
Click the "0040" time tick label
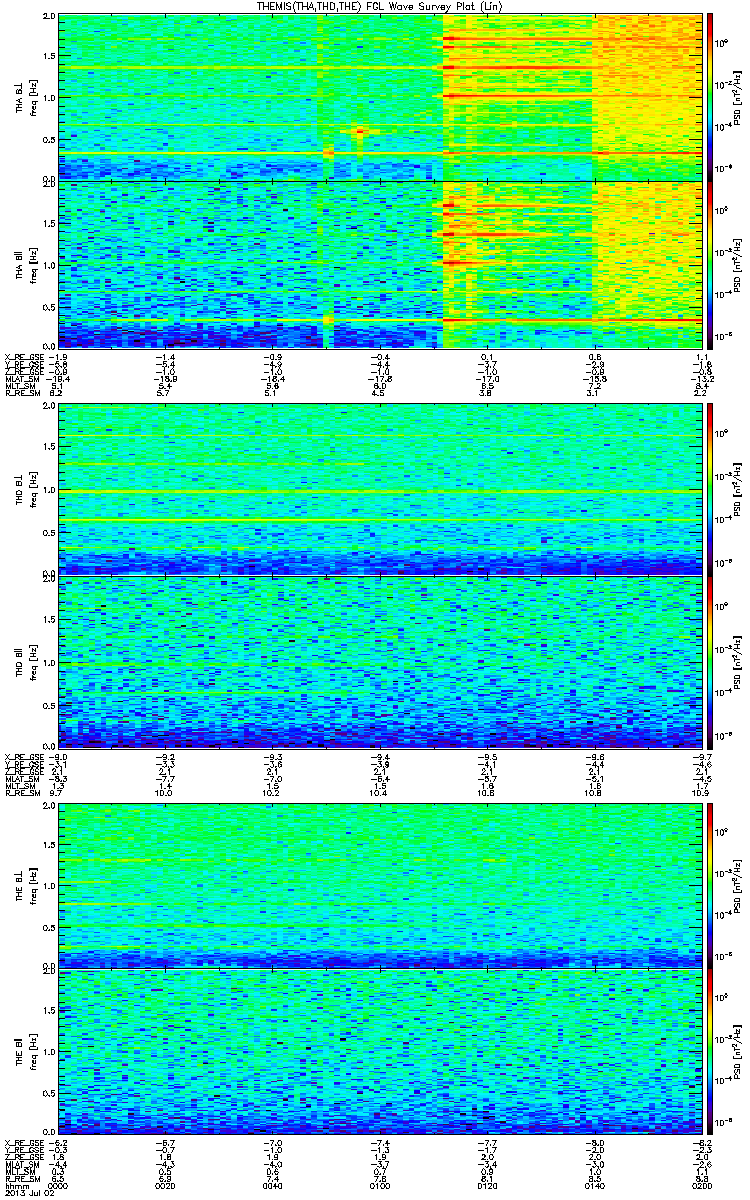point(273,1186)
